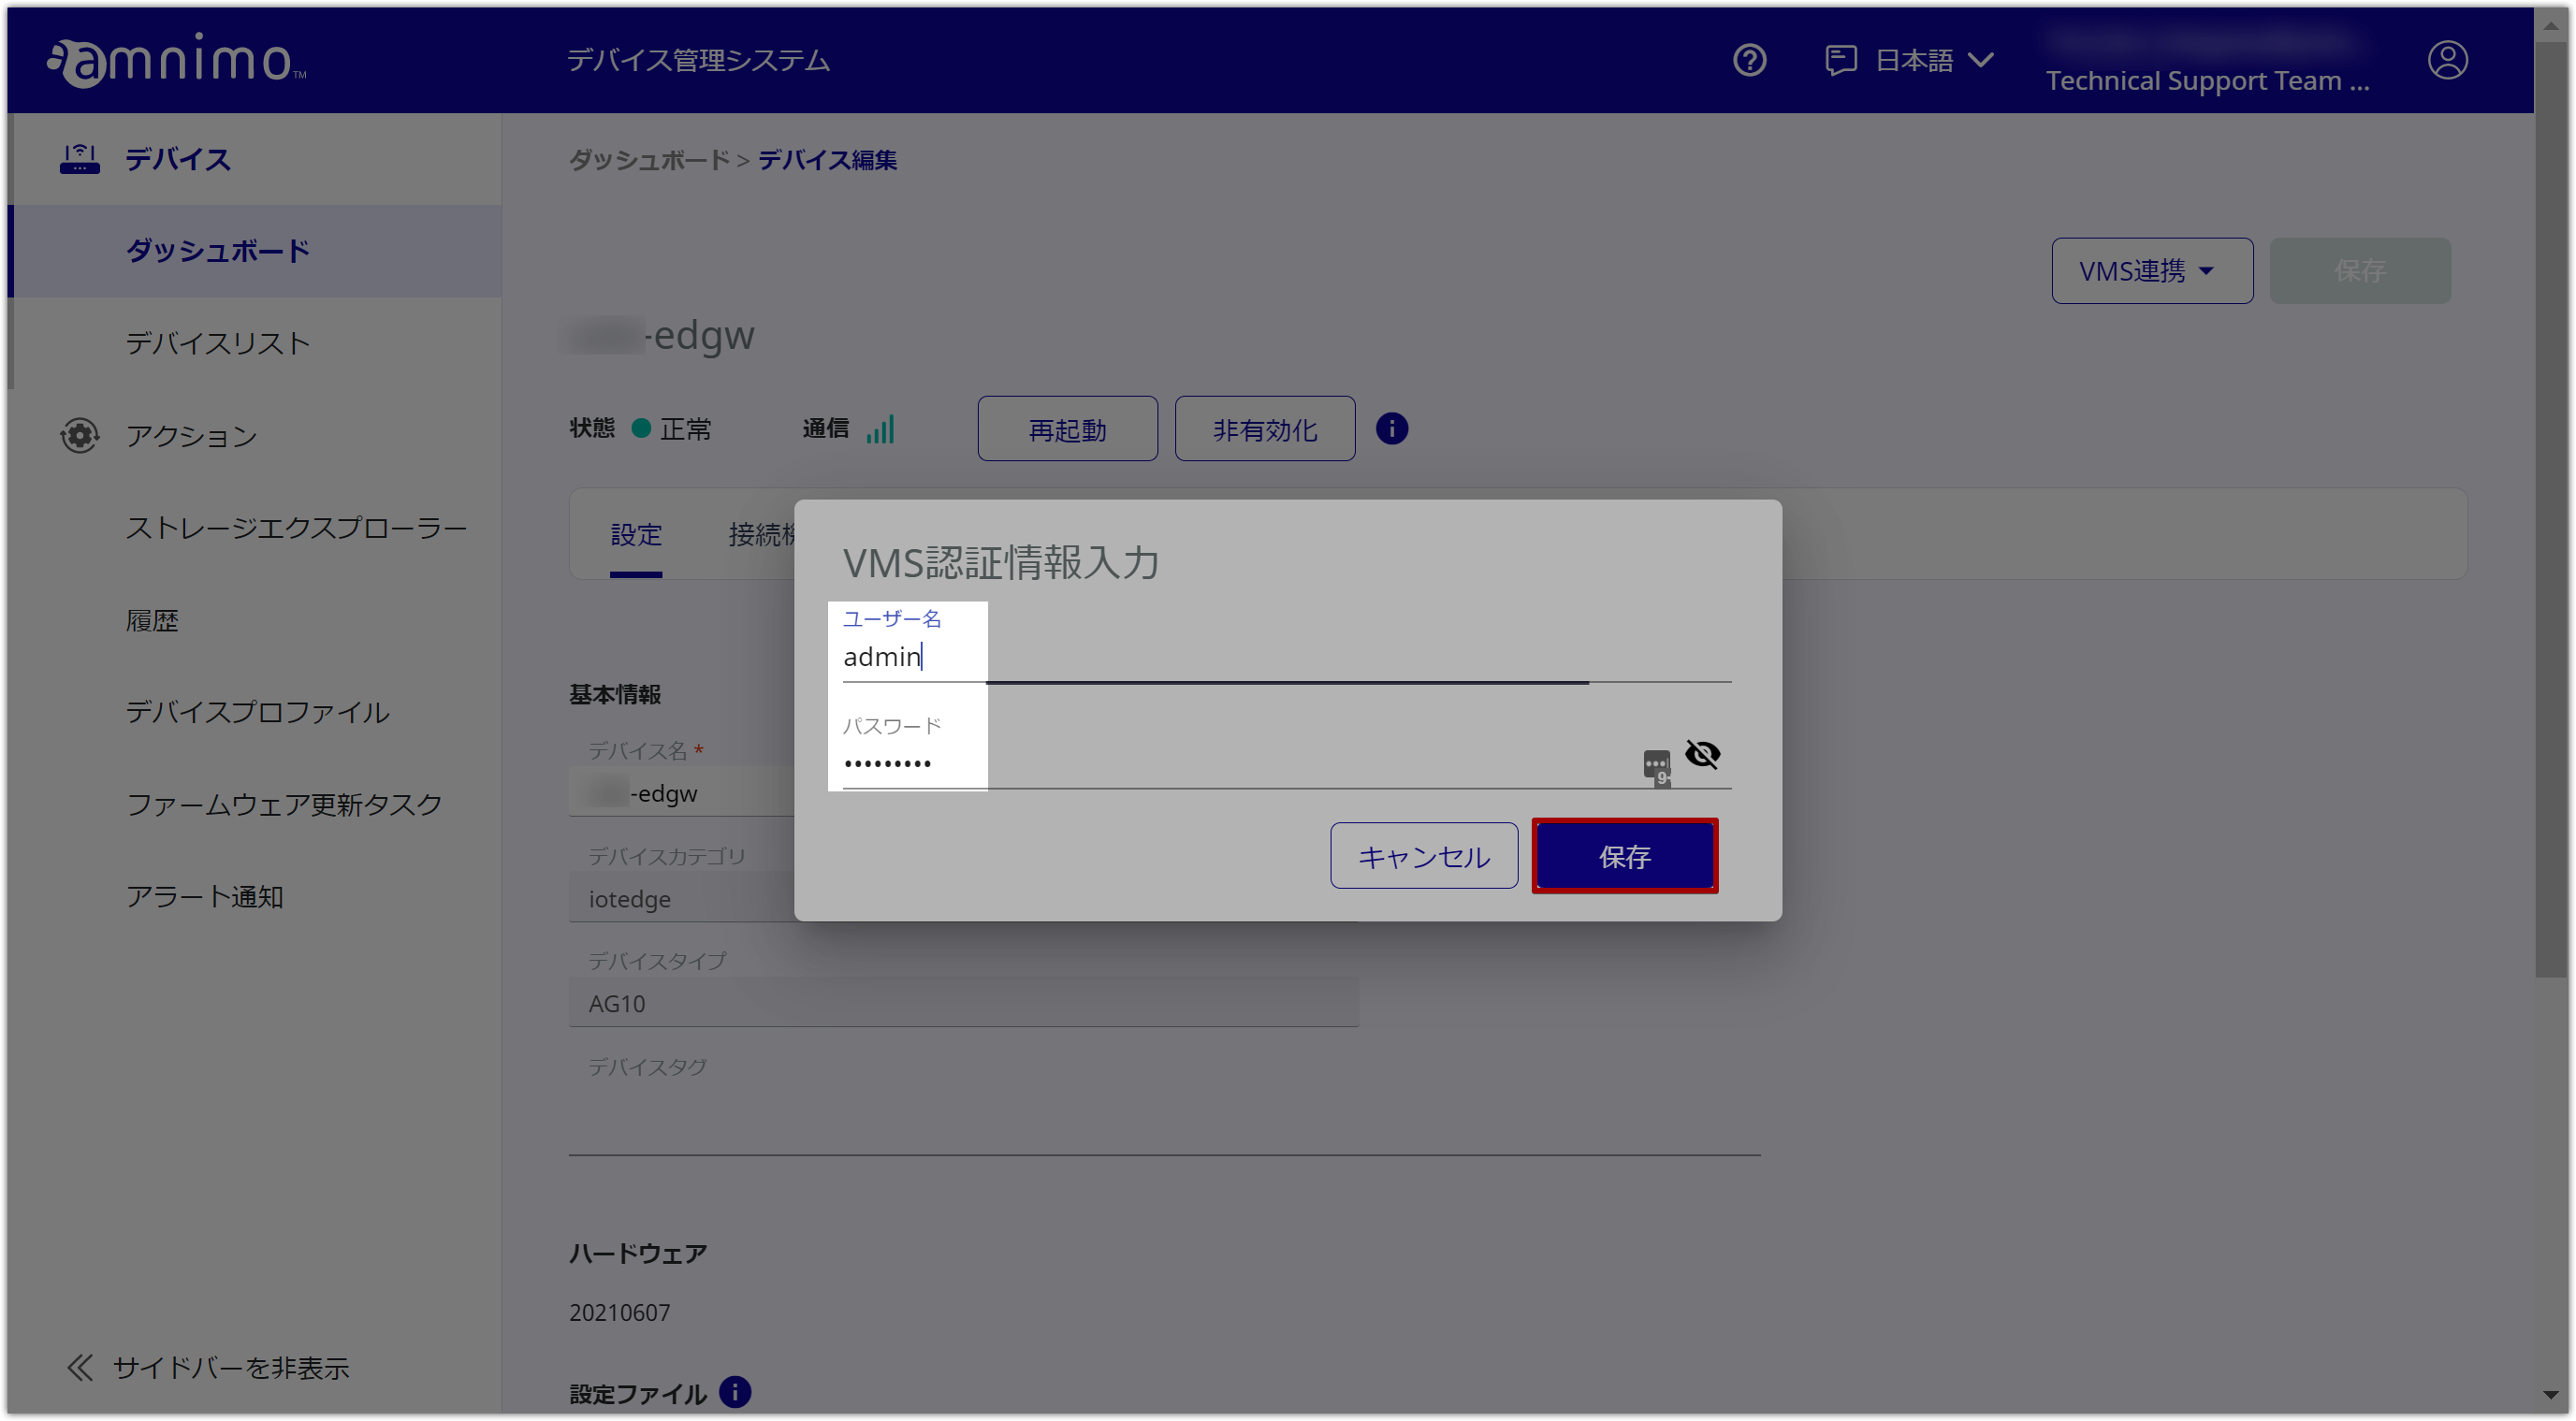Click the Action gear icon
The width and height of the screenshot is (2576, 1421).
79,436
